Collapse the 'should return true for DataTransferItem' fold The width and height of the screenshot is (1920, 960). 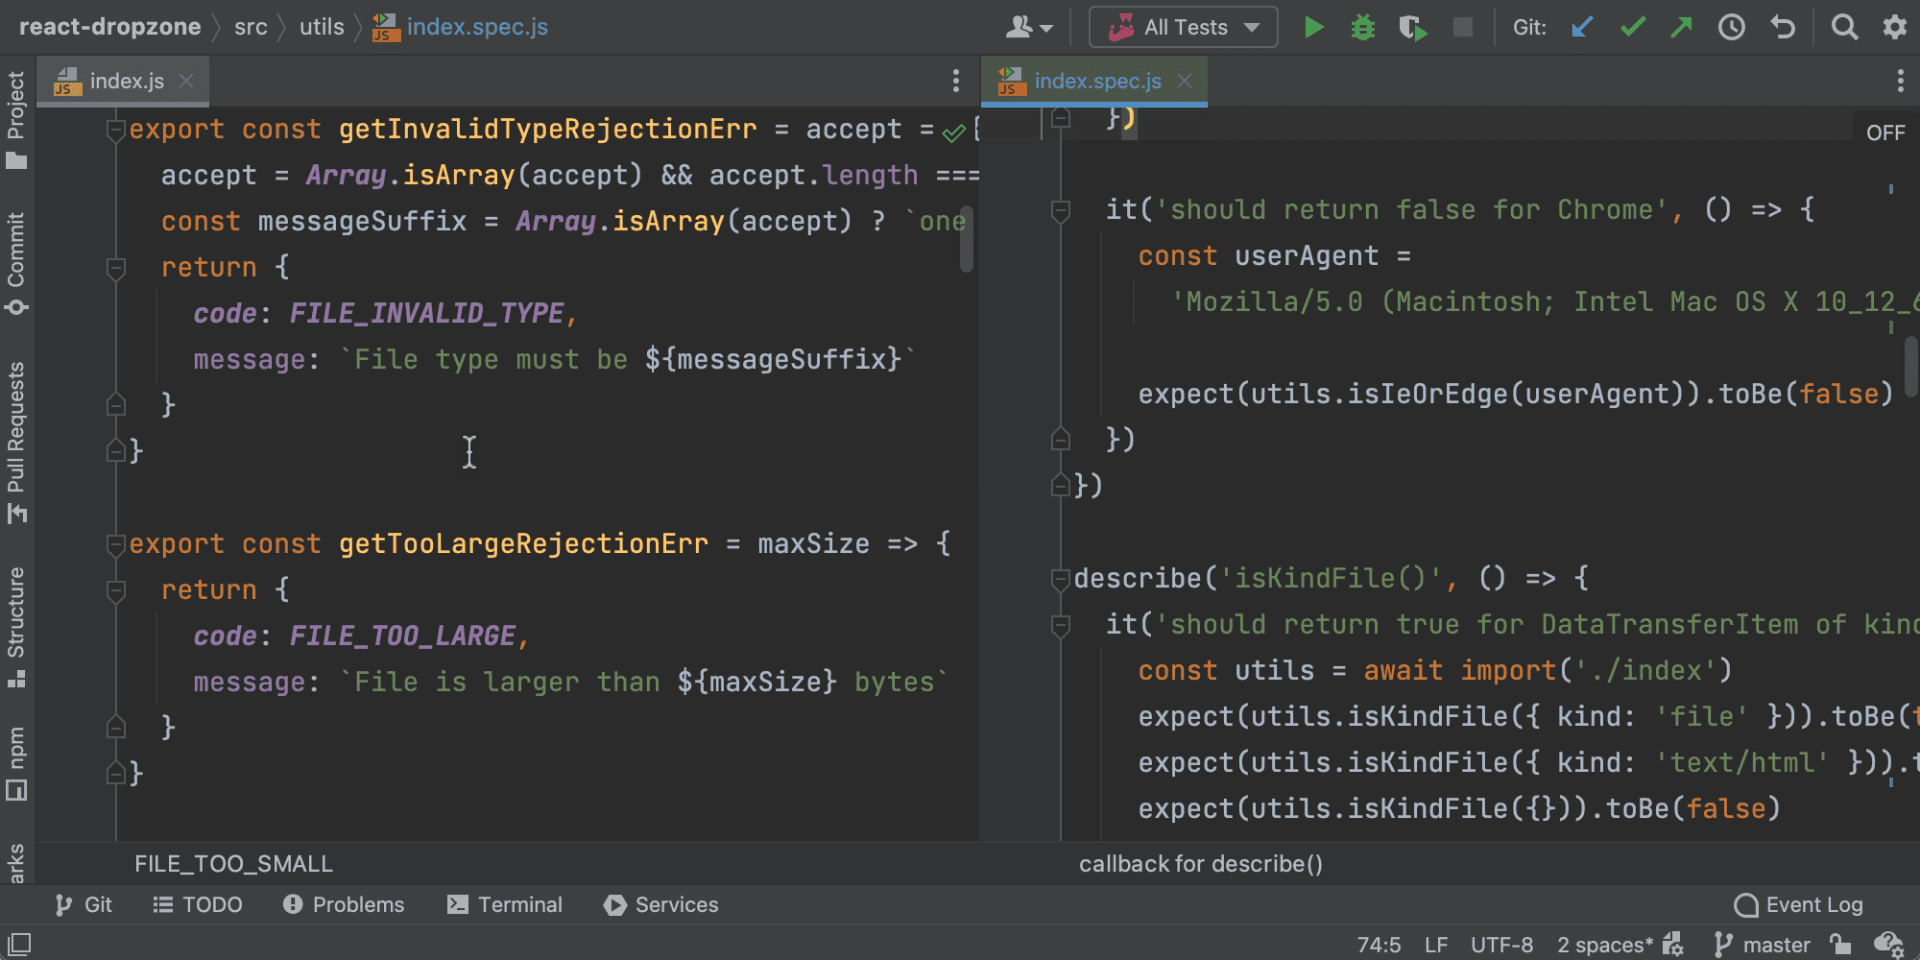(1061, 624)
